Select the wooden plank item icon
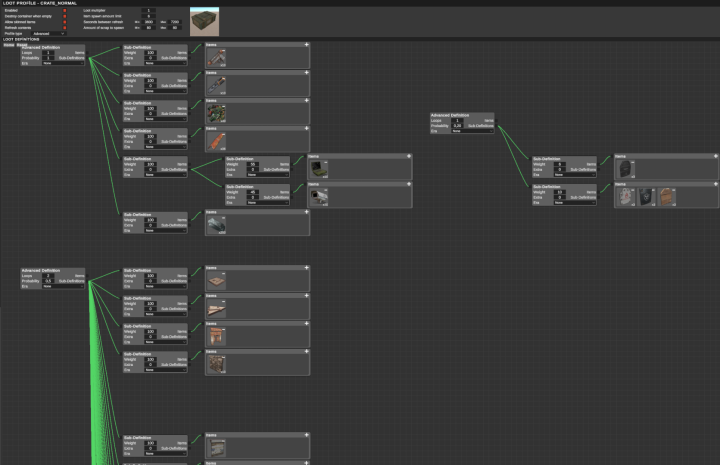 [x=216, y=309]
